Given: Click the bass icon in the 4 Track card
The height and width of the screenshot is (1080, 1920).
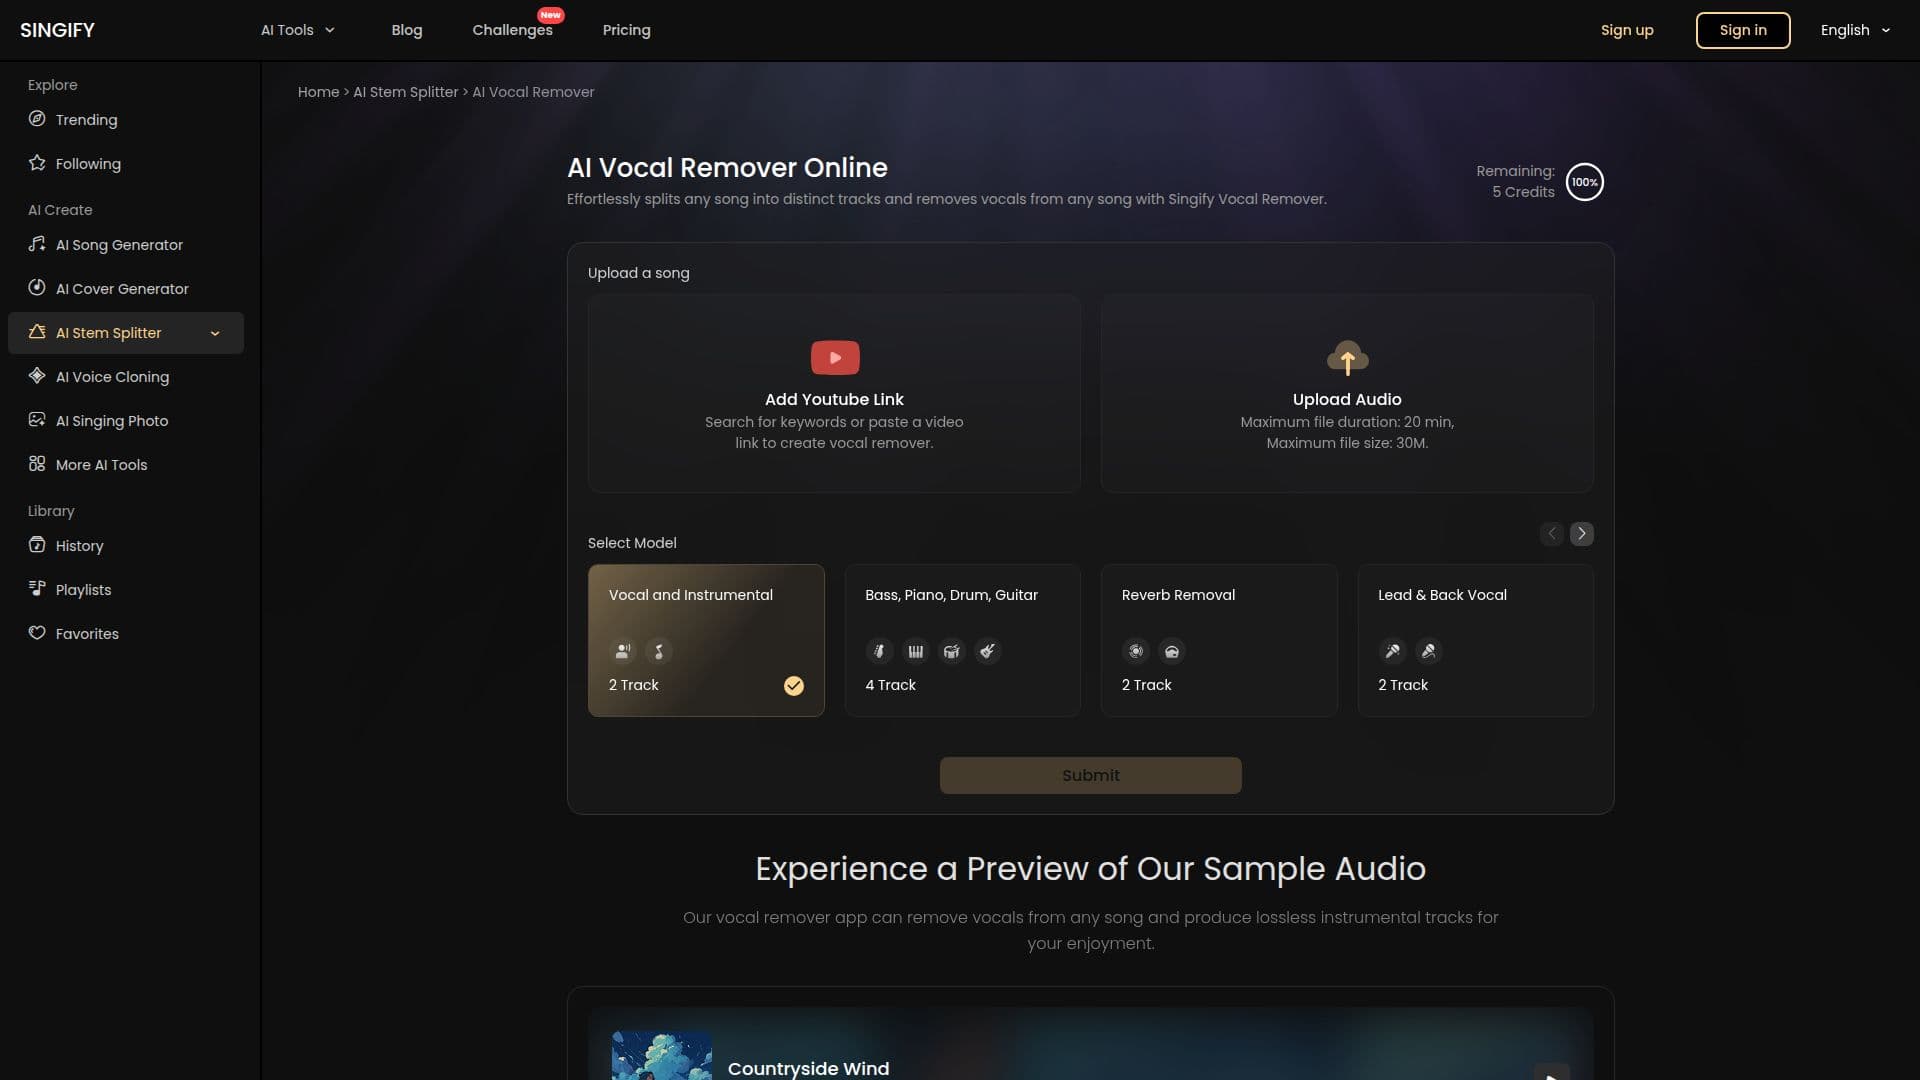Looking at the screenshot, I should click(879, 652).
